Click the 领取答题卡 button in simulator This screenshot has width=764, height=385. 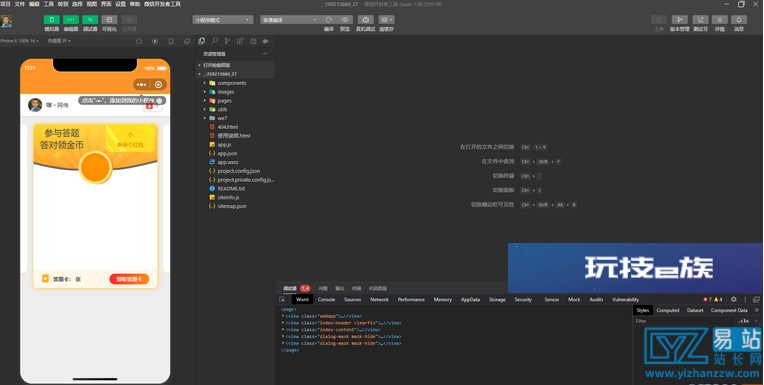pyautogui.click(x=129, y=279)
